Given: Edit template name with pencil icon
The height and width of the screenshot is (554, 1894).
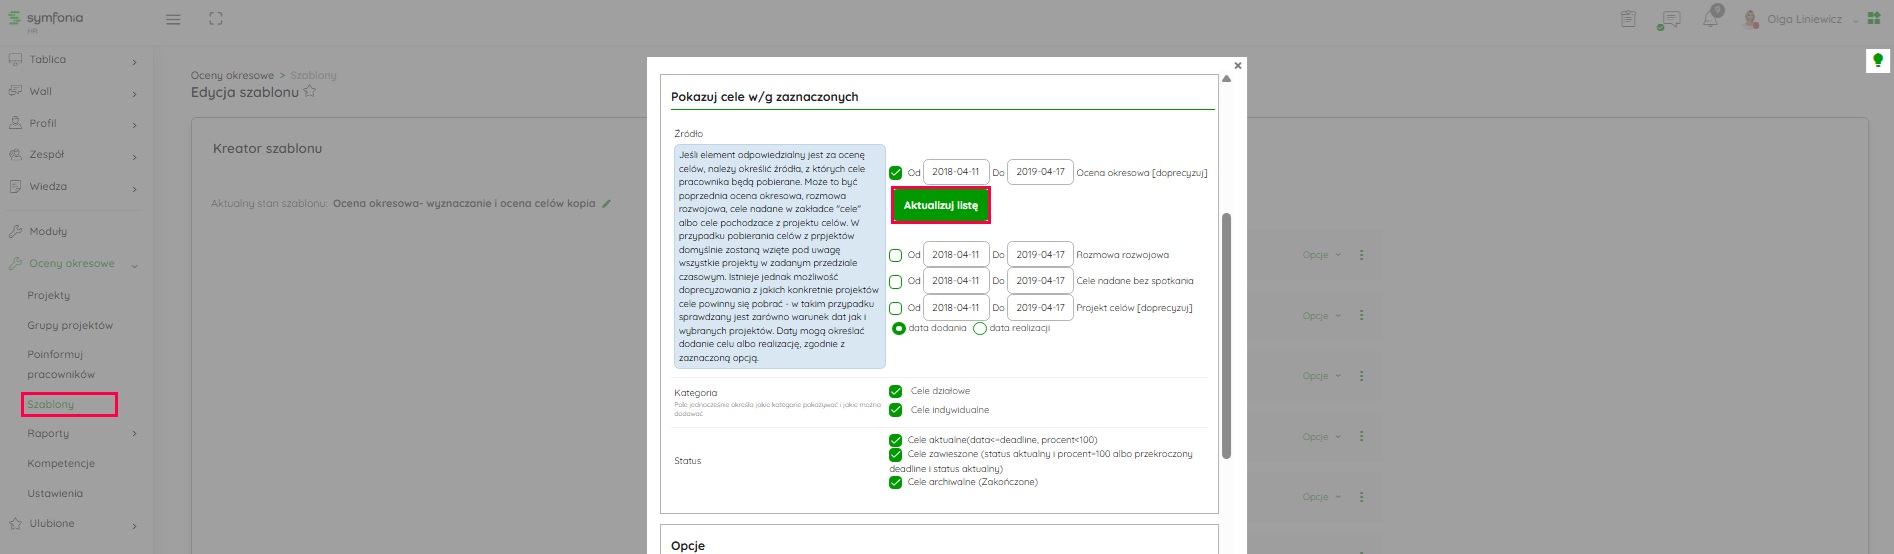Looking at the screenshot, I should pyautogui.click(x=606, y=204).
